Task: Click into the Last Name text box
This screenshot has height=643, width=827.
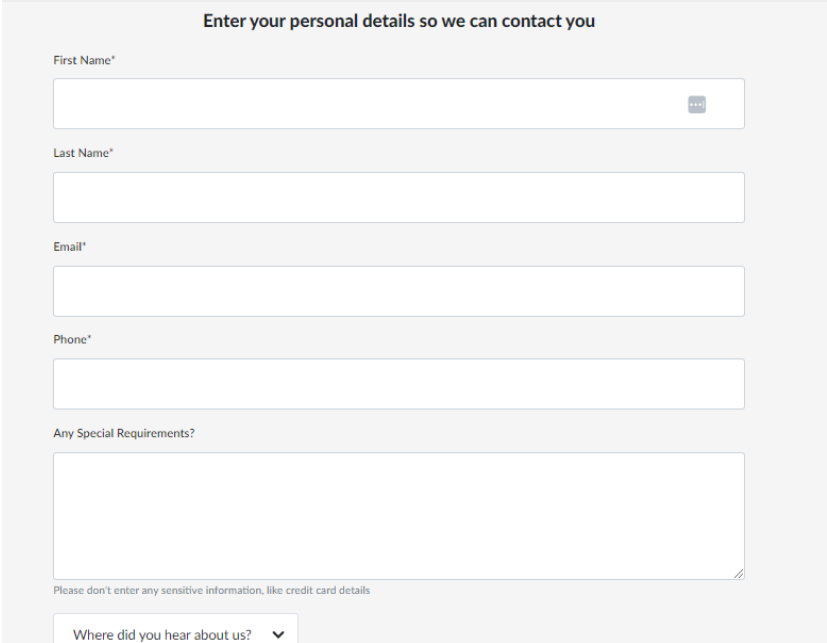Action: click(x=398, y=197)
